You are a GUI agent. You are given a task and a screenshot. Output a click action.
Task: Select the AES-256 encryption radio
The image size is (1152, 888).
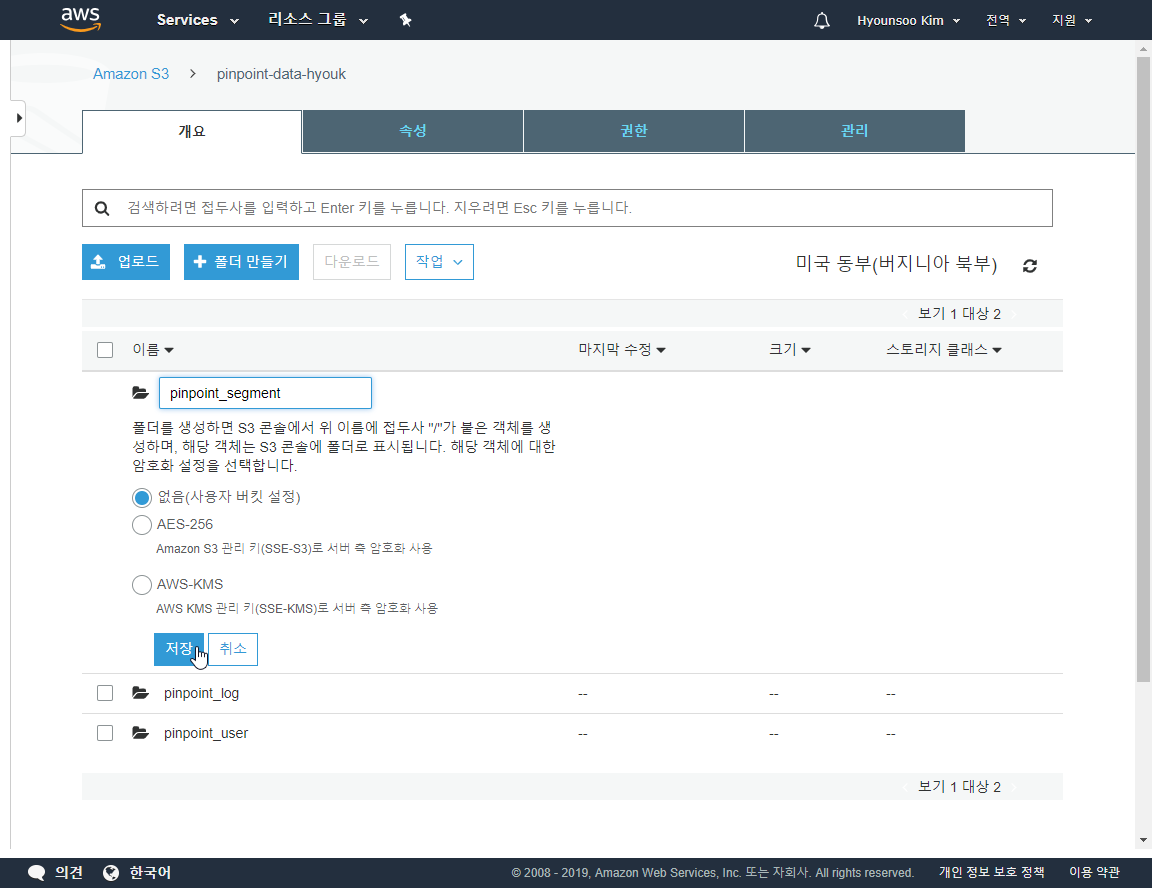click(x=142, y=524)
